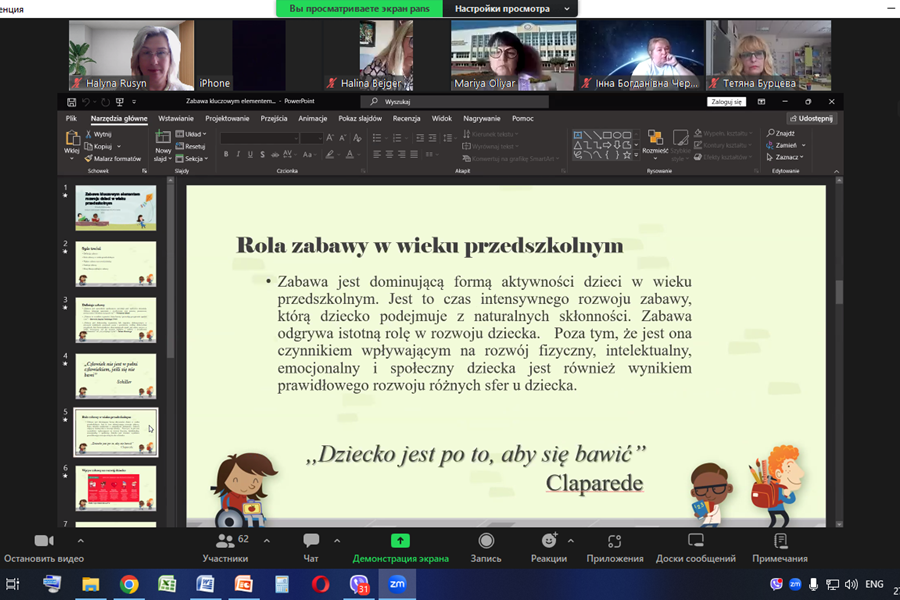Open the Чат chat panel

tap(311, 541)
